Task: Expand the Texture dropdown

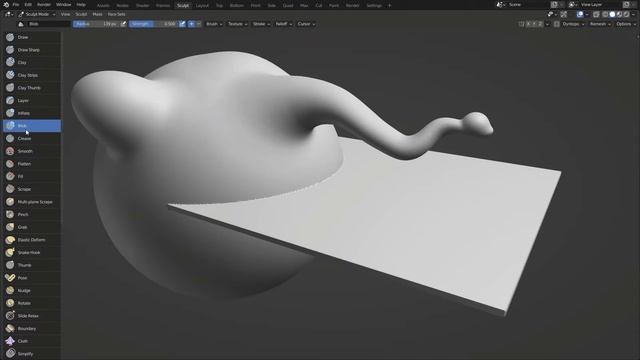Action: (238, 24)
